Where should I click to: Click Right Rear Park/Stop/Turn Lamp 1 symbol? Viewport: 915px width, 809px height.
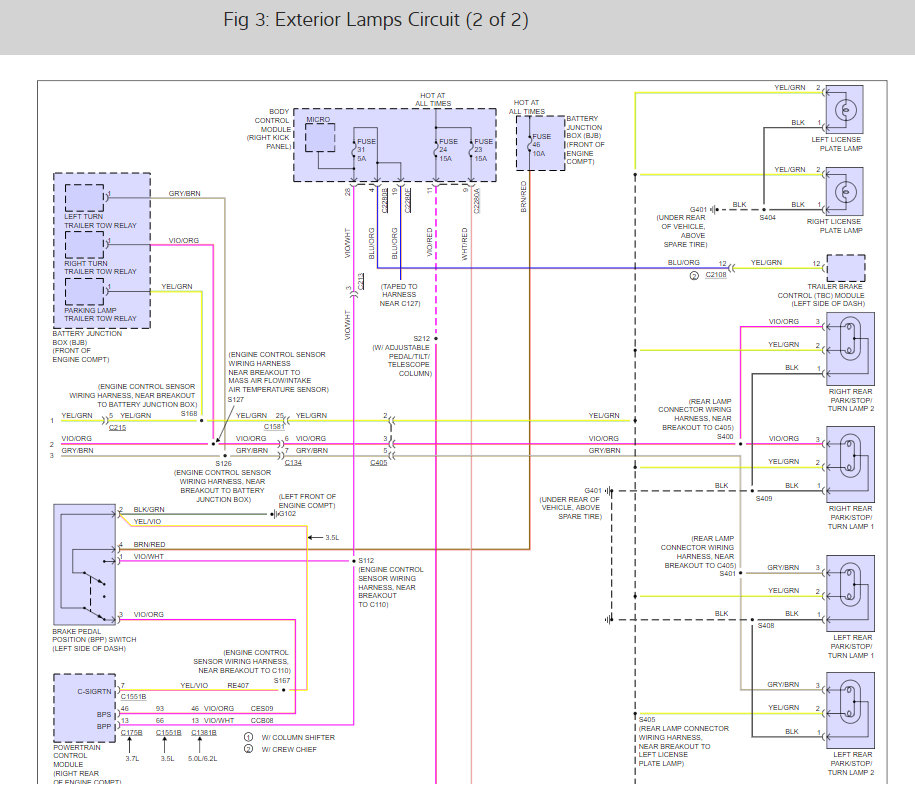pyautogui.click(x=851, y=464)
